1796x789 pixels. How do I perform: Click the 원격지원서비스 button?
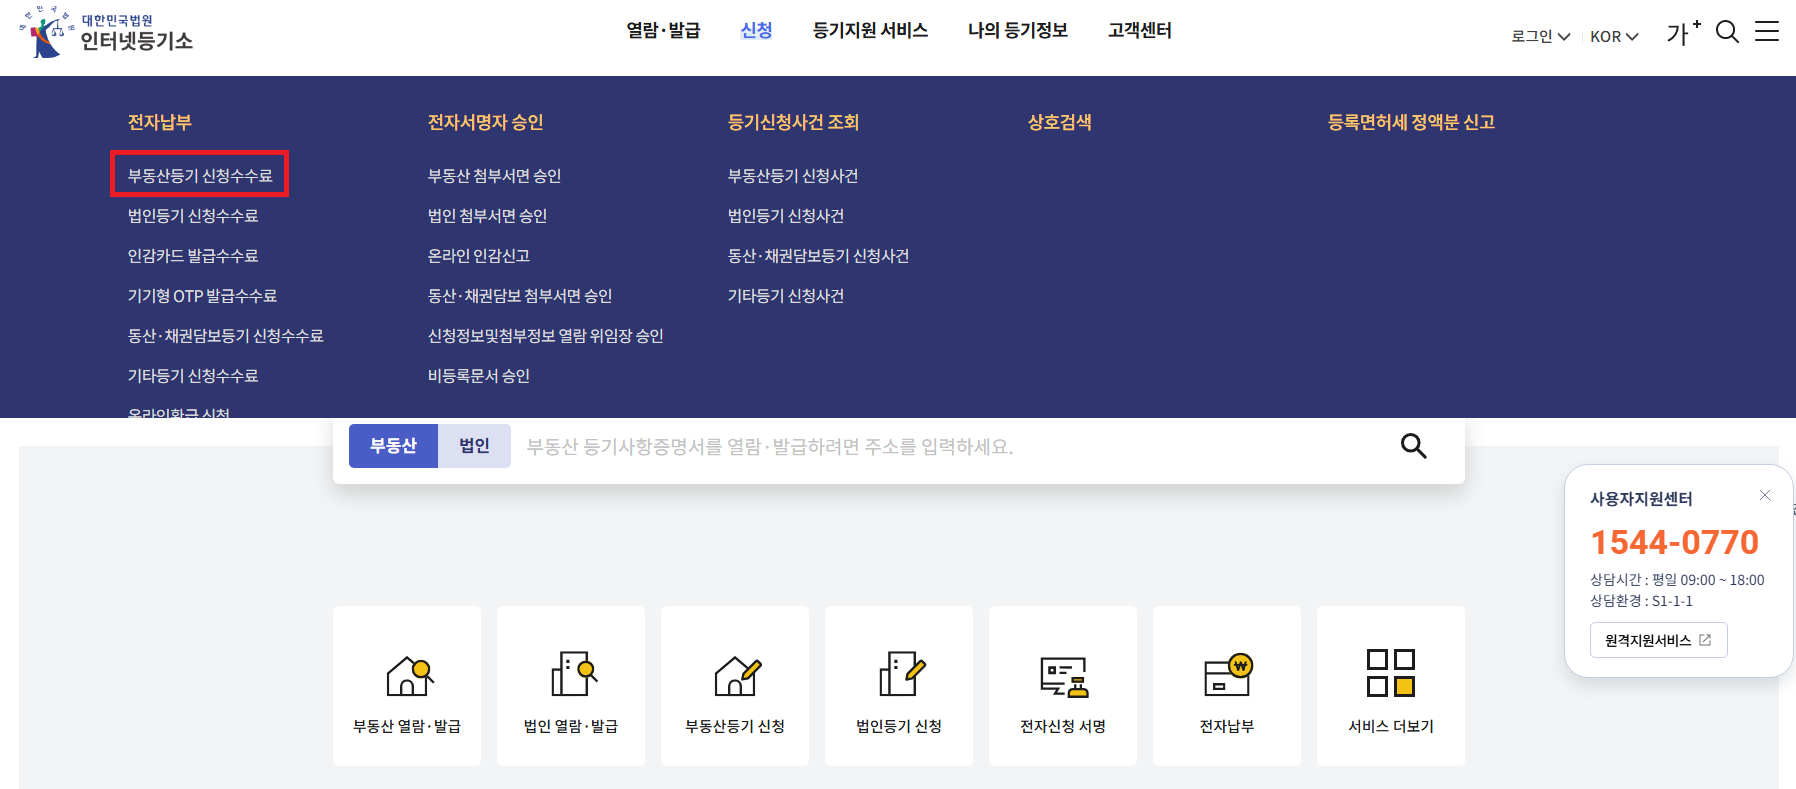pyautogui.click(x=1658, y=640)
